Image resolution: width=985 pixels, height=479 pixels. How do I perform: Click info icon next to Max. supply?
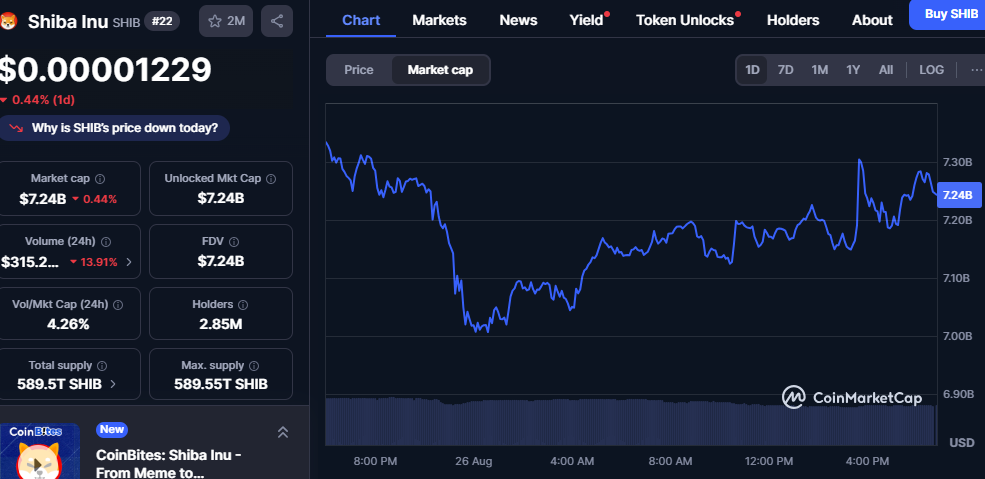point(254,365)
